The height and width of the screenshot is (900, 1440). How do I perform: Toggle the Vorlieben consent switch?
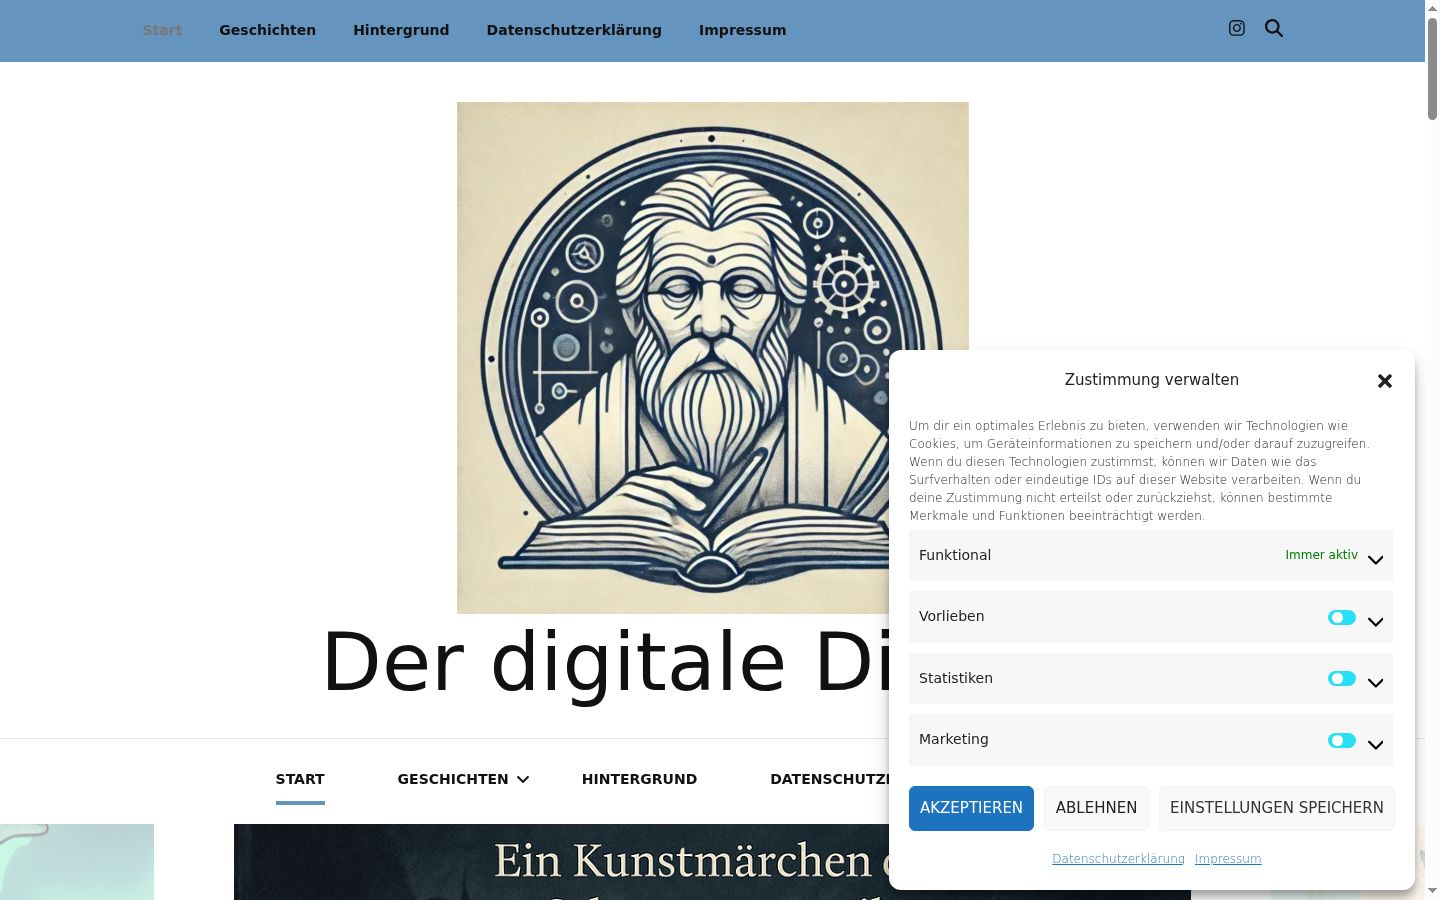tap(1342, 618)
